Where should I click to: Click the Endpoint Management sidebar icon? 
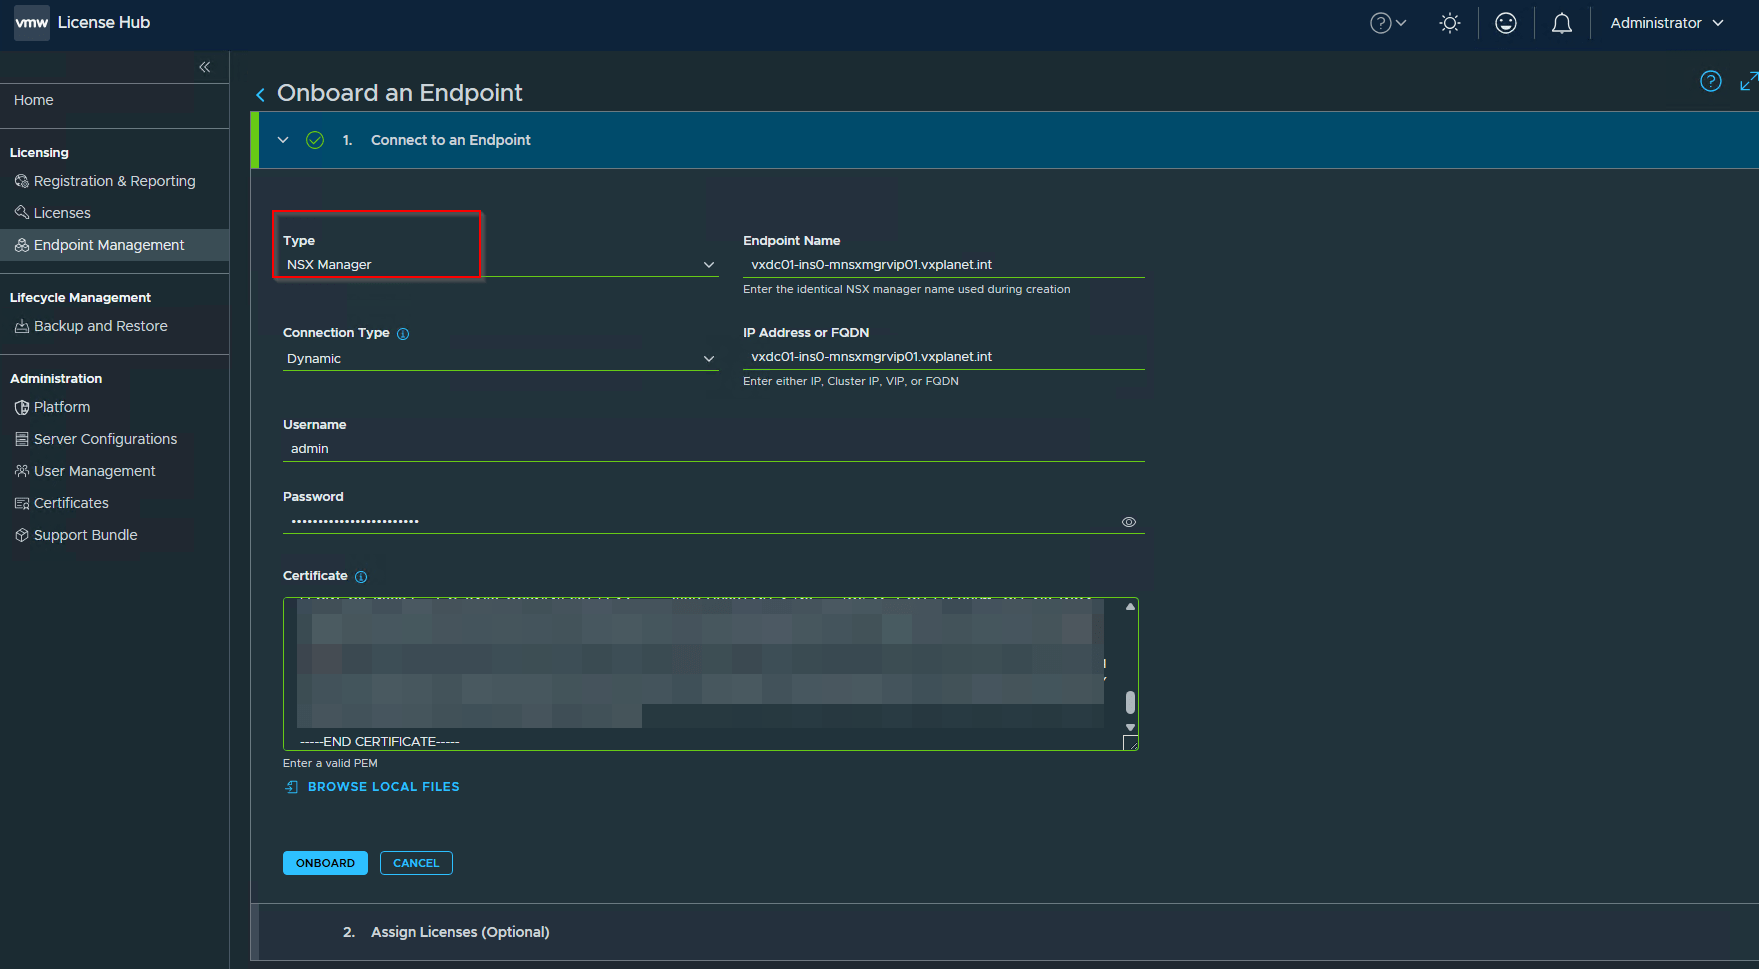pyautogui.click(x=22, y=245)
